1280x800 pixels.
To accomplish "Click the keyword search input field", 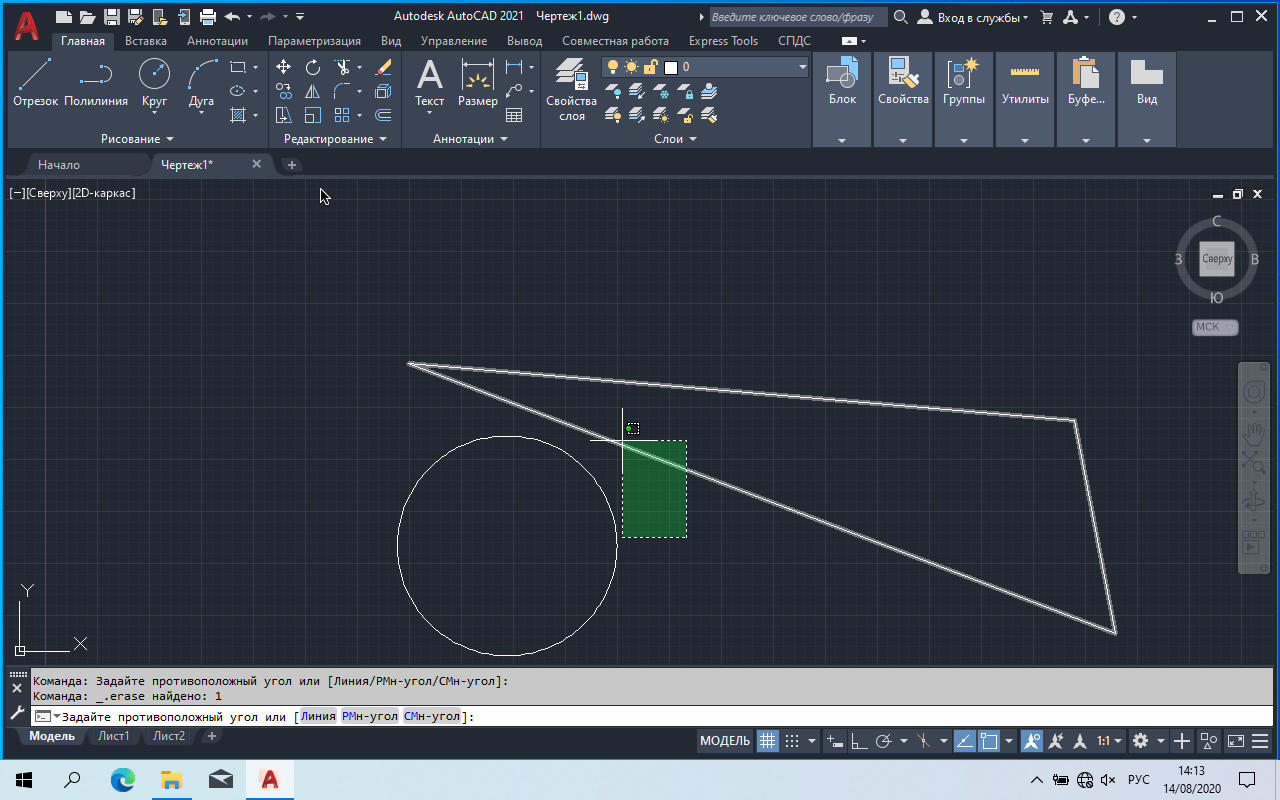I will tap(796, 17).
